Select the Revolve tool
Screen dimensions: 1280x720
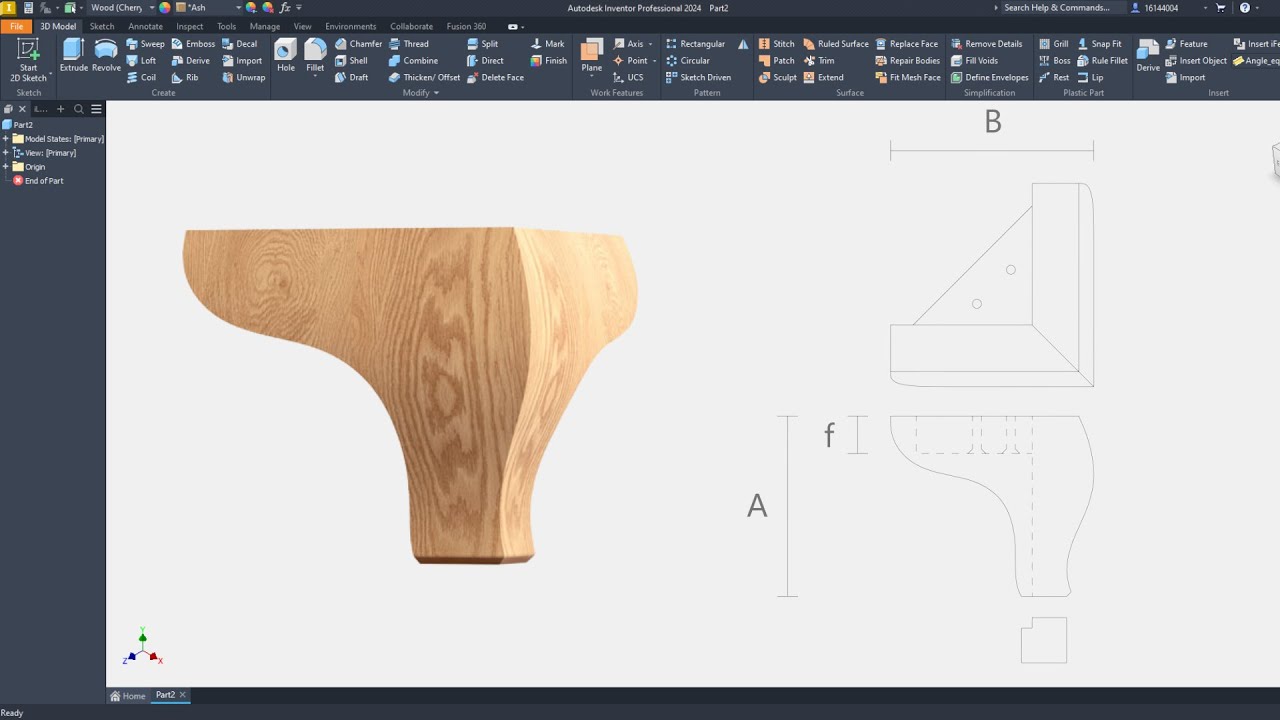pos(106,56)
